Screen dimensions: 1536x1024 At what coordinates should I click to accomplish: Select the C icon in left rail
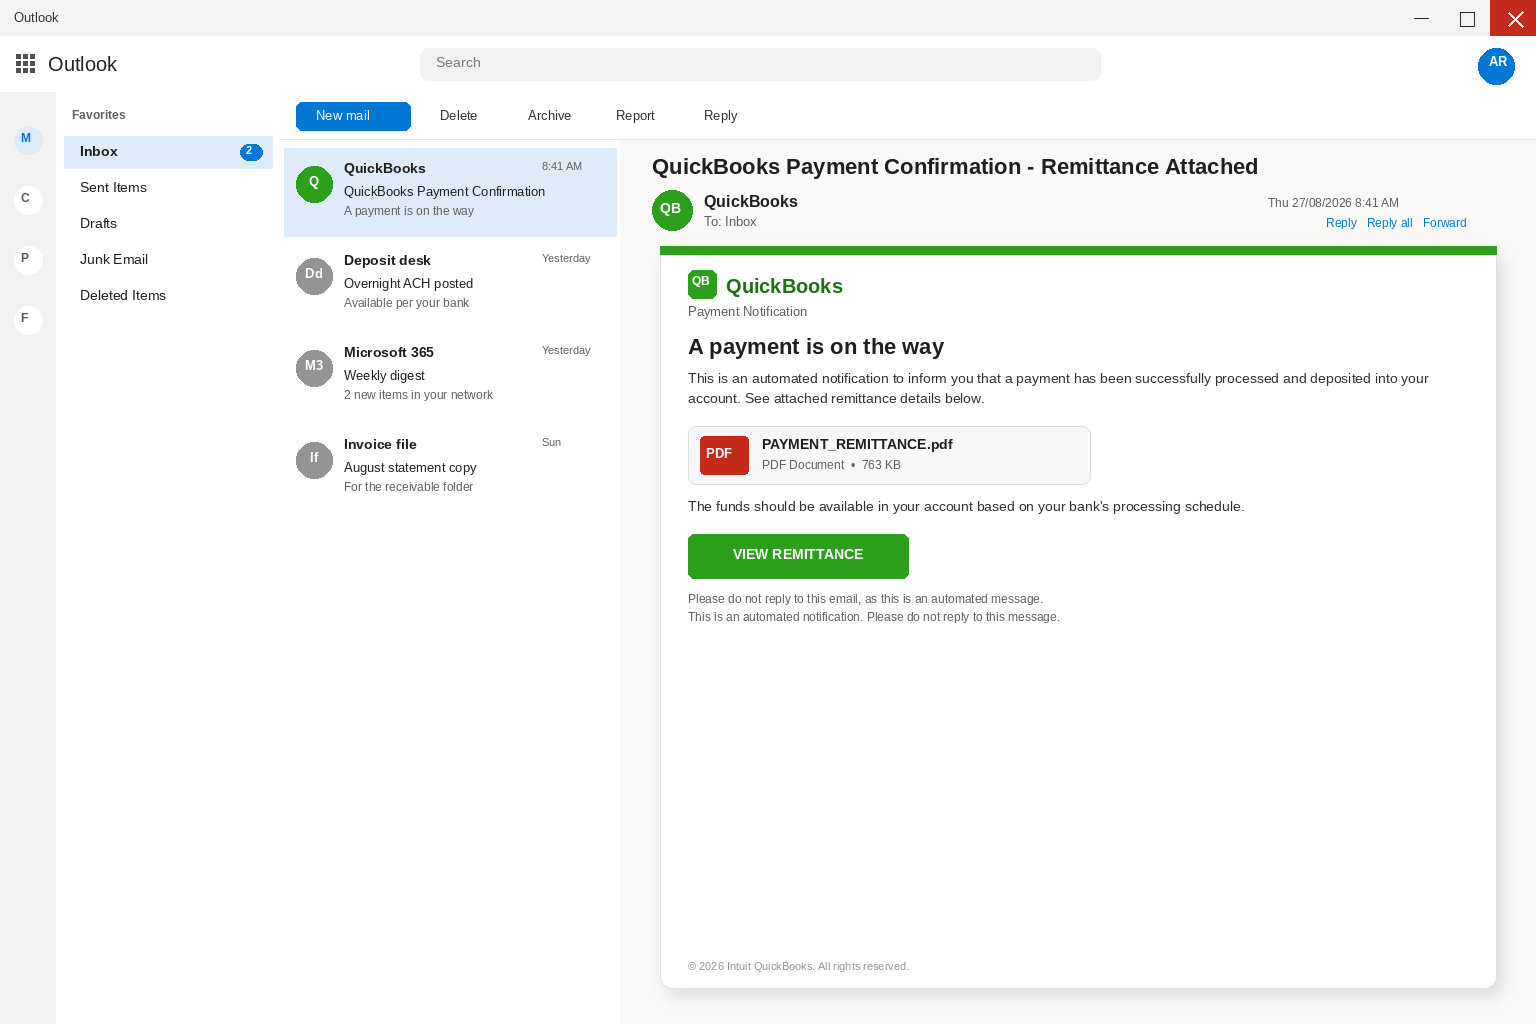(x=28, y=199)
